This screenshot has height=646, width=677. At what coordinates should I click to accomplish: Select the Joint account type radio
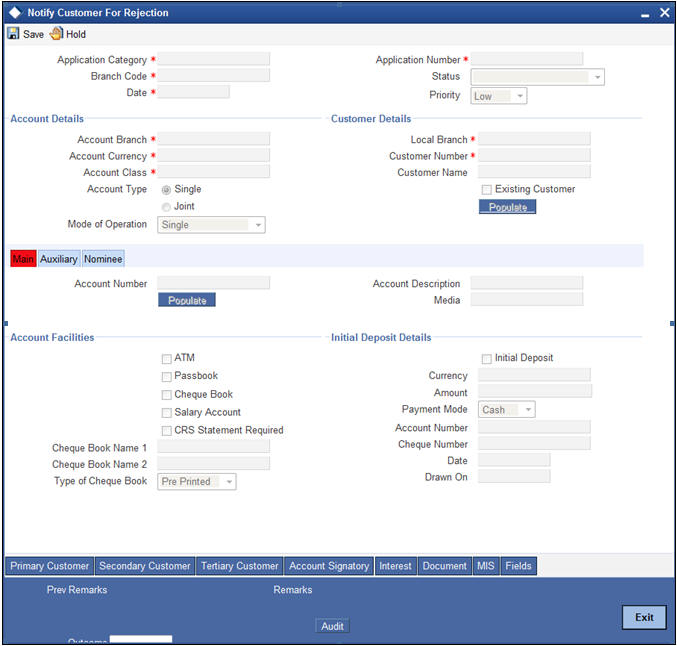pyautogui.click(x=166, y=207)
